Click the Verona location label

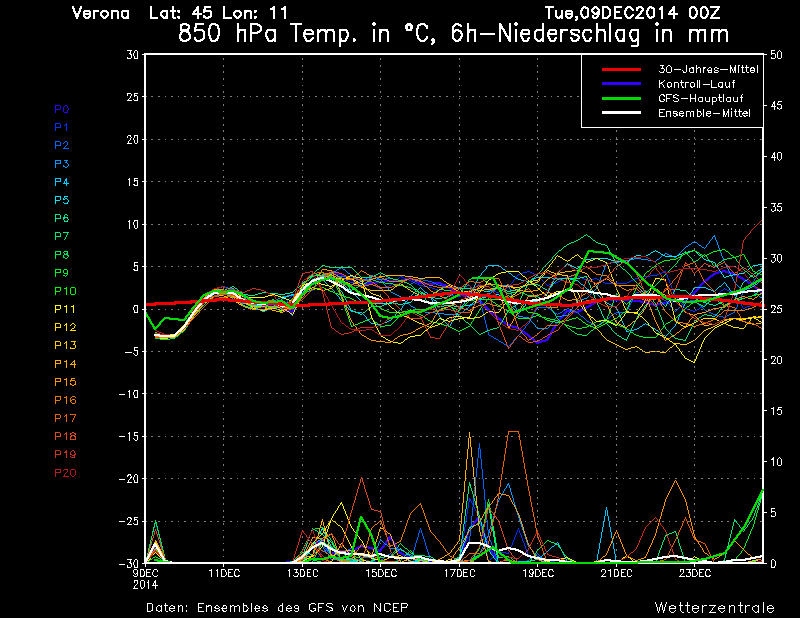pyautogui.click(x=101, y=13)
